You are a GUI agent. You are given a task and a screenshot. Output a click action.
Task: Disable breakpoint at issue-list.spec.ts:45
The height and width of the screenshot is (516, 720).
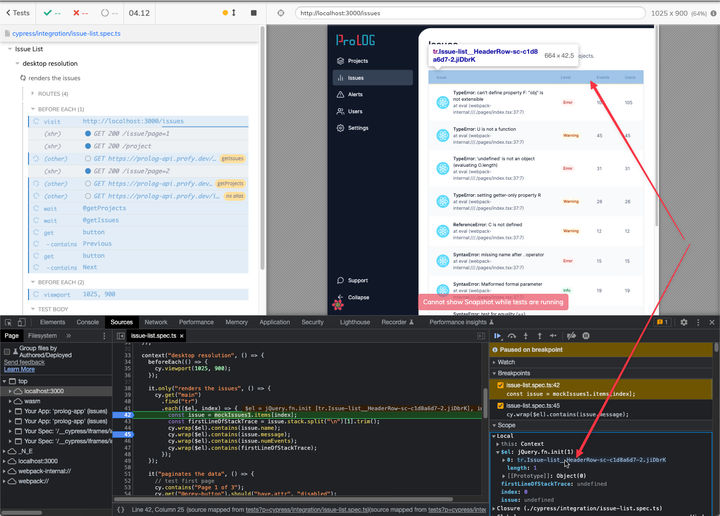coord(501,405)
